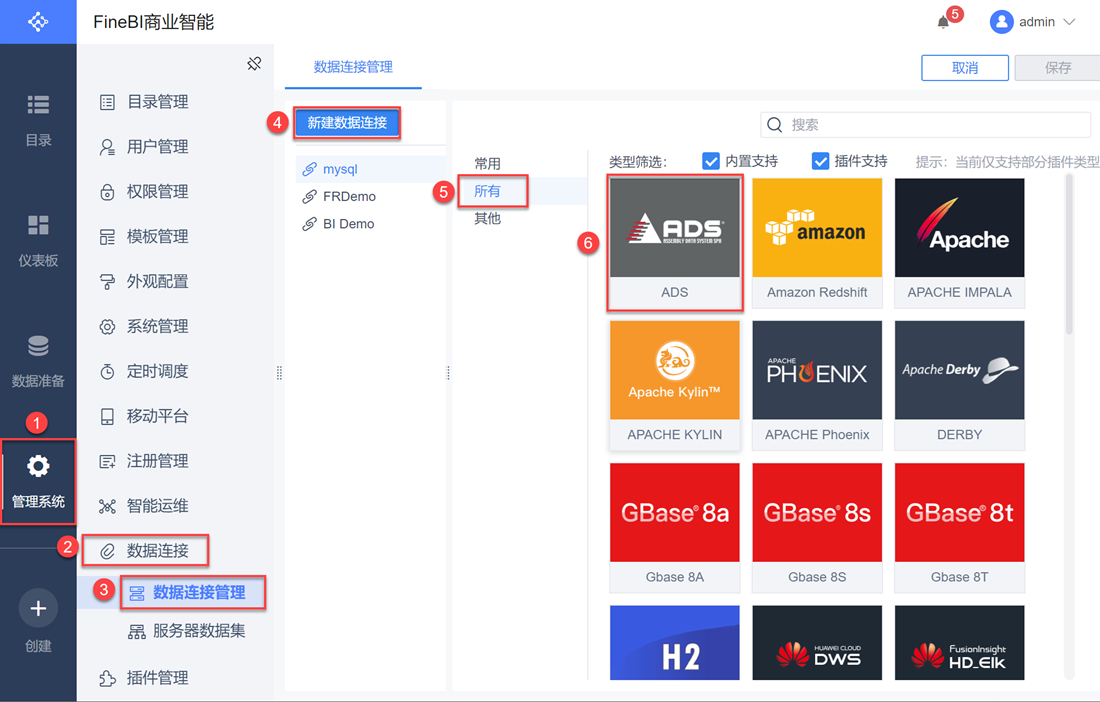The height and width of the screenshot is (702, 1100).
Task: Click the 插件管理 puzzle icon
Action: point(107,678)
